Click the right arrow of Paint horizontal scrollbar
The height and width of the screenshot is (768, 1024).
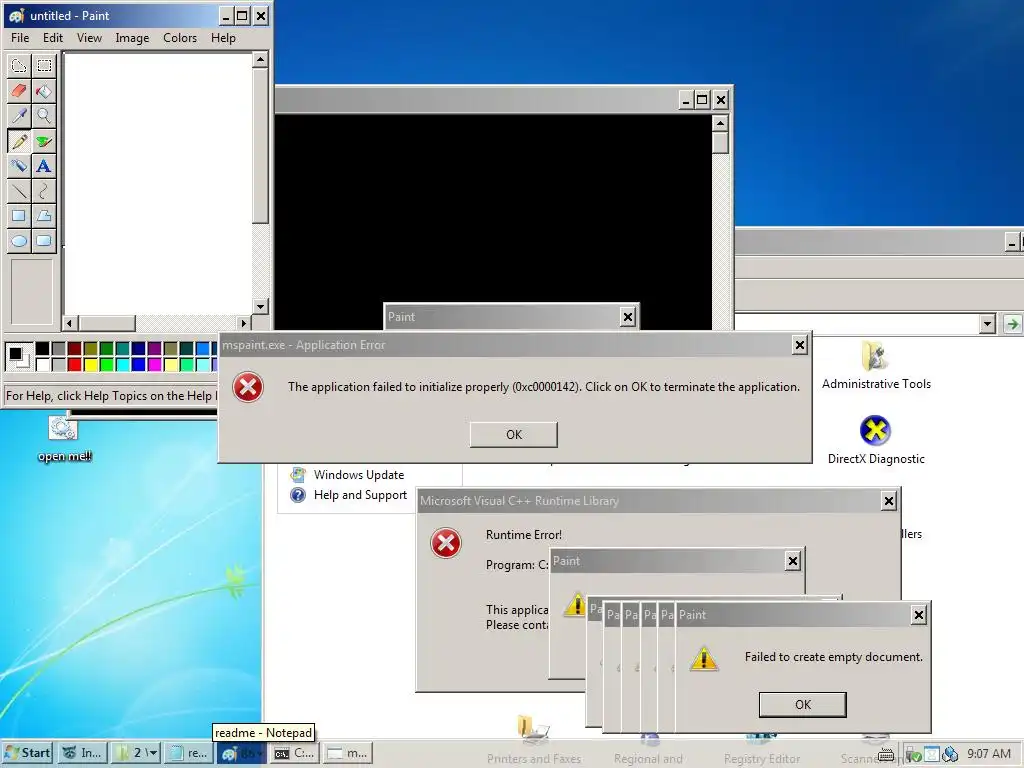tap(244, 323)
